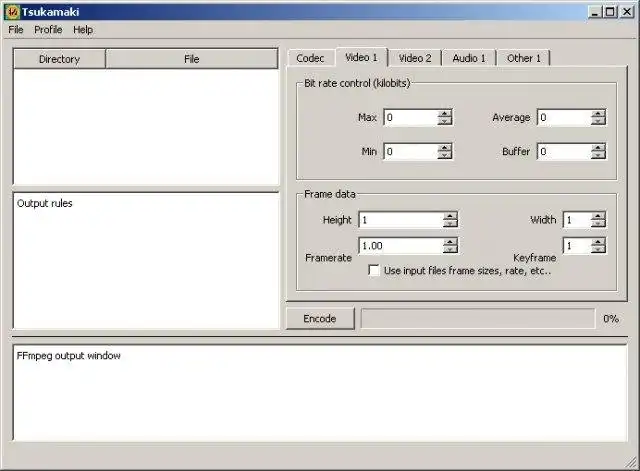The width and height of the screenshot is (640, 471).
Task: Click the Height input field
Action: 401,220
